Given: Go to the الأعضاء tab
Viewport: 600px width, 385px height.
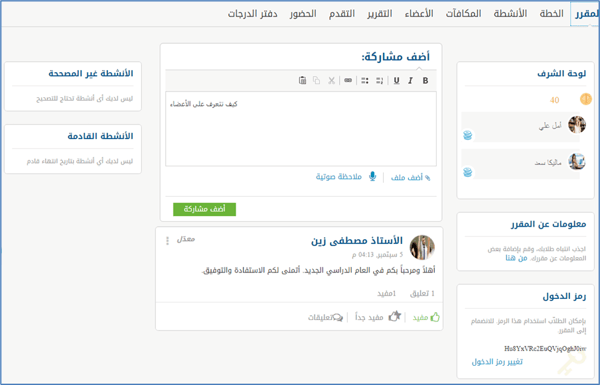Looking at the screenshot, I should [x=419, y=14].
